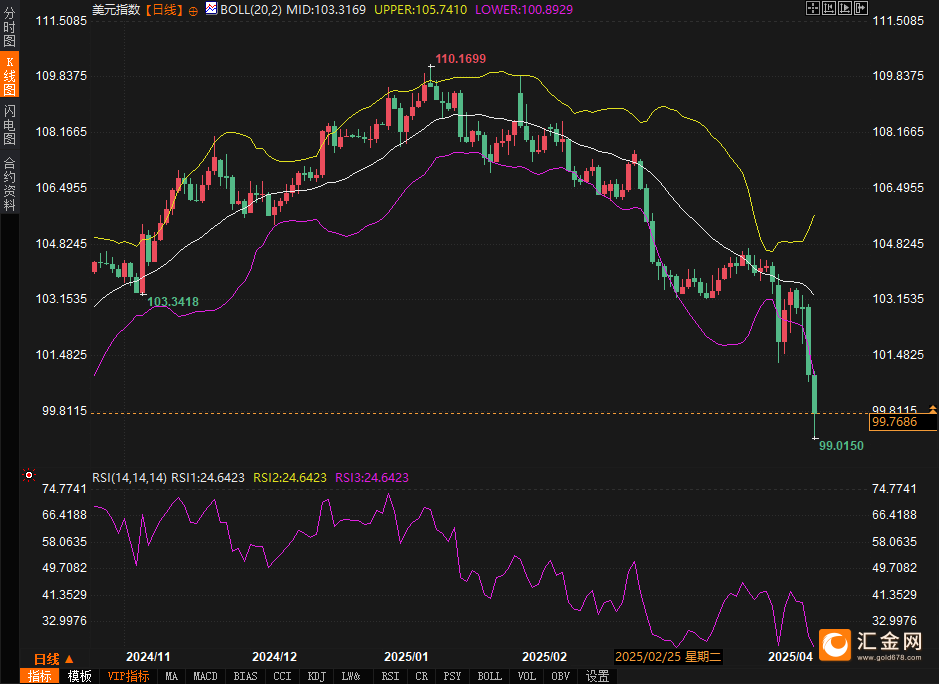Image resolution: width=939 pixels, height=684 pixels.
Task: Click the 2024/12 date label
Action: [x=274, y=656]
